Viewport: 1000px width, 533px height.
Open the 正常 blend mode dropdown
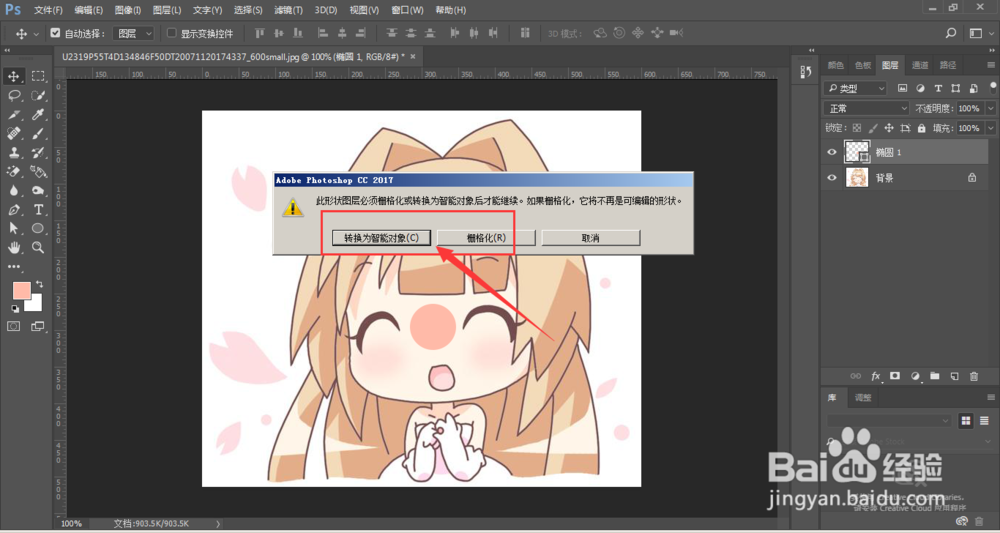(866, 108)
